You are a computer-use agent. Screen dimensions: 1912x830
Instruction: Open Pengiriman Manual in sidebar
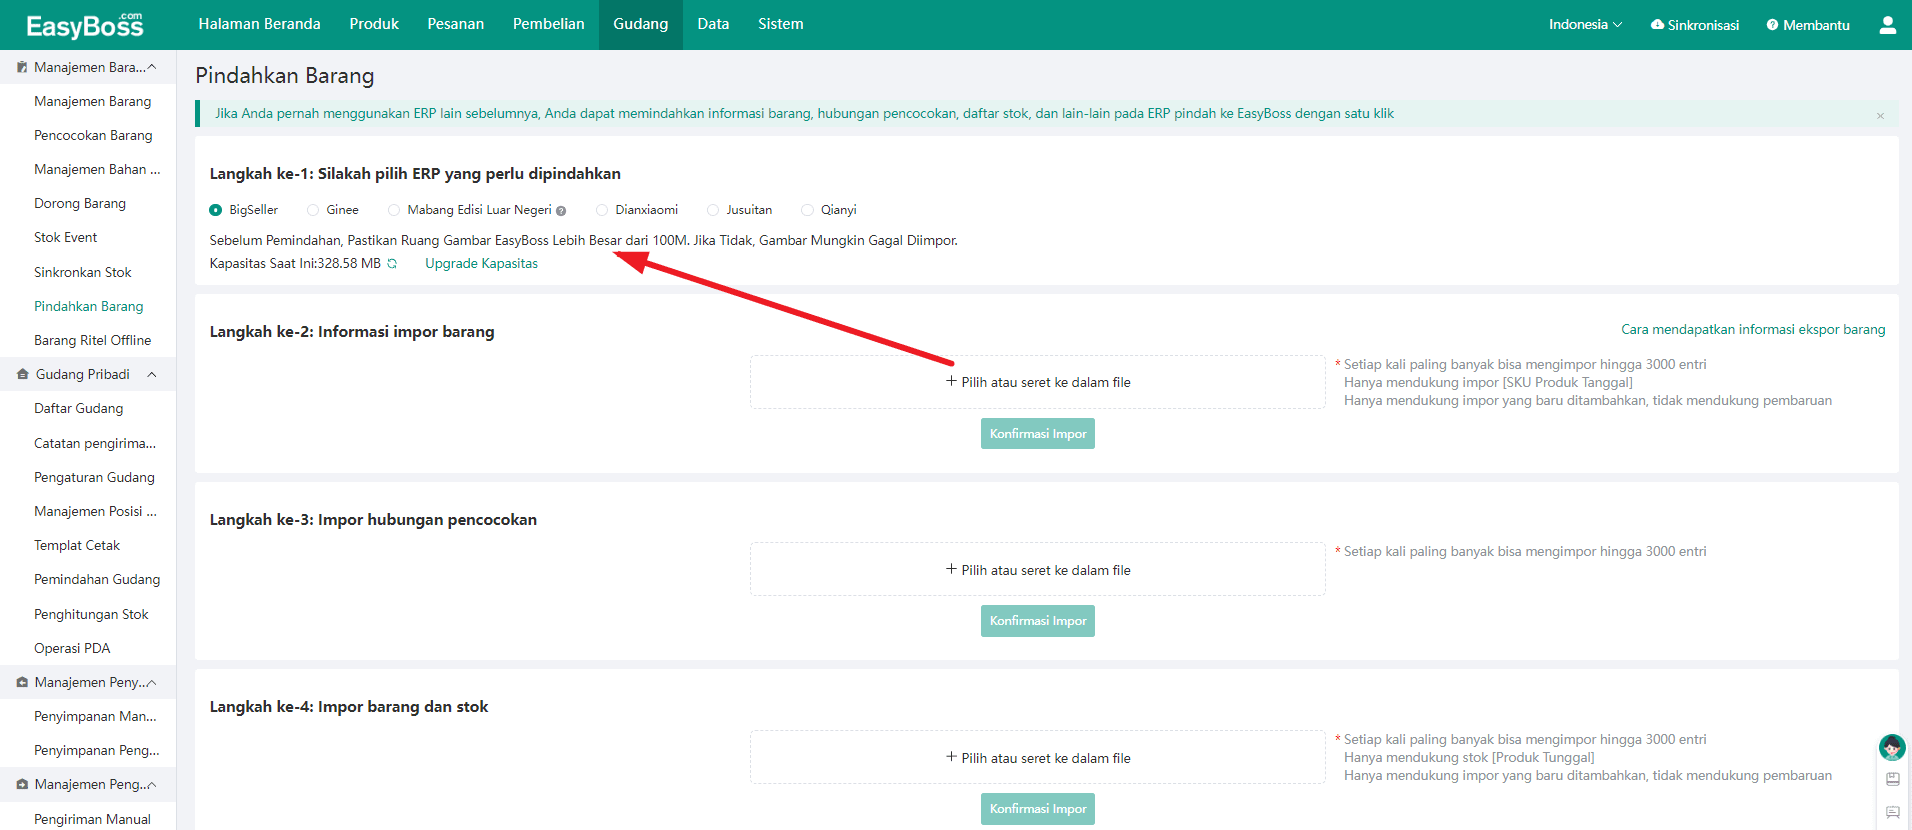click(x=92, y=818)
